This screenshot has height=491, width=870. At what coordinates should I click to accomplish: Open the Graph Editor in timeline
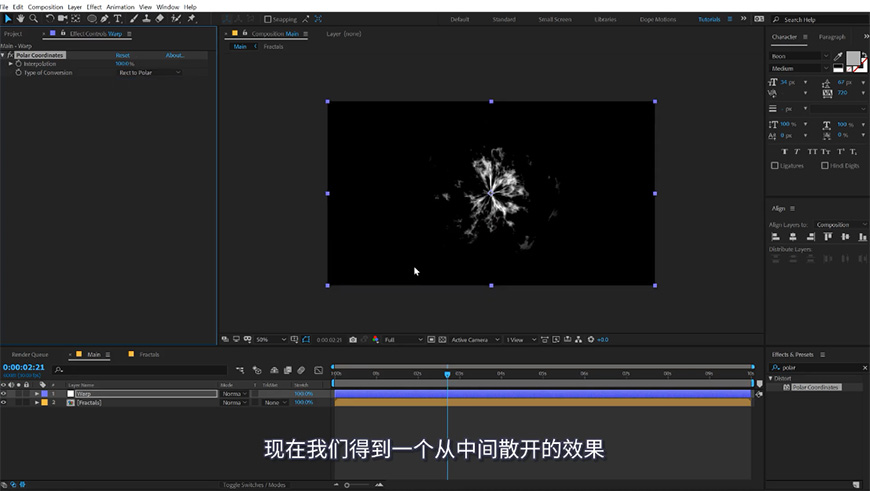[318, 370]
